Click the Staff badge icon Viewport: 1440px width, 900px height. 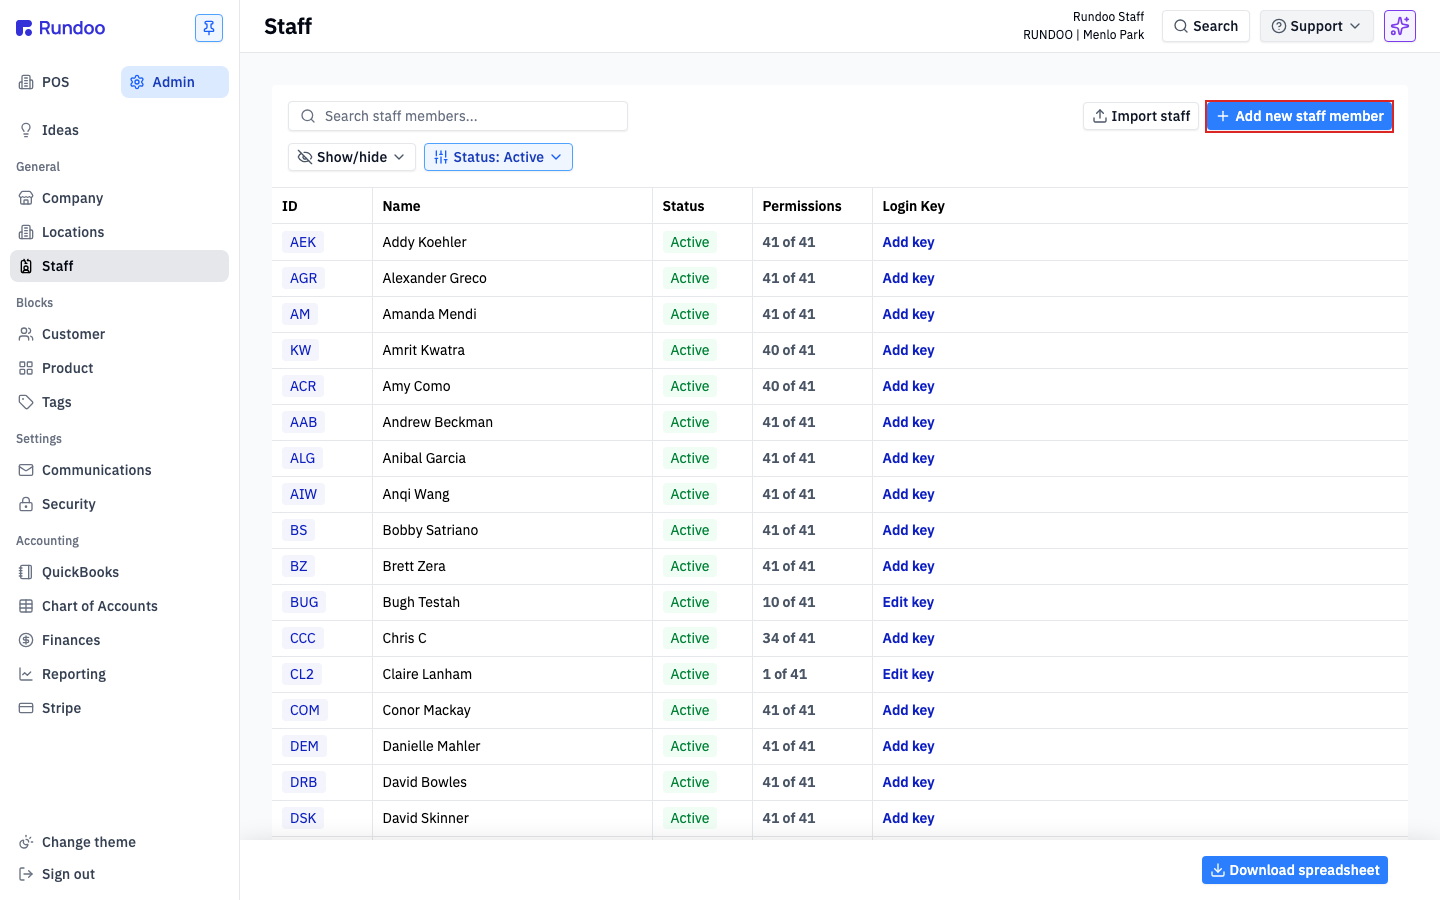point(26,266)
